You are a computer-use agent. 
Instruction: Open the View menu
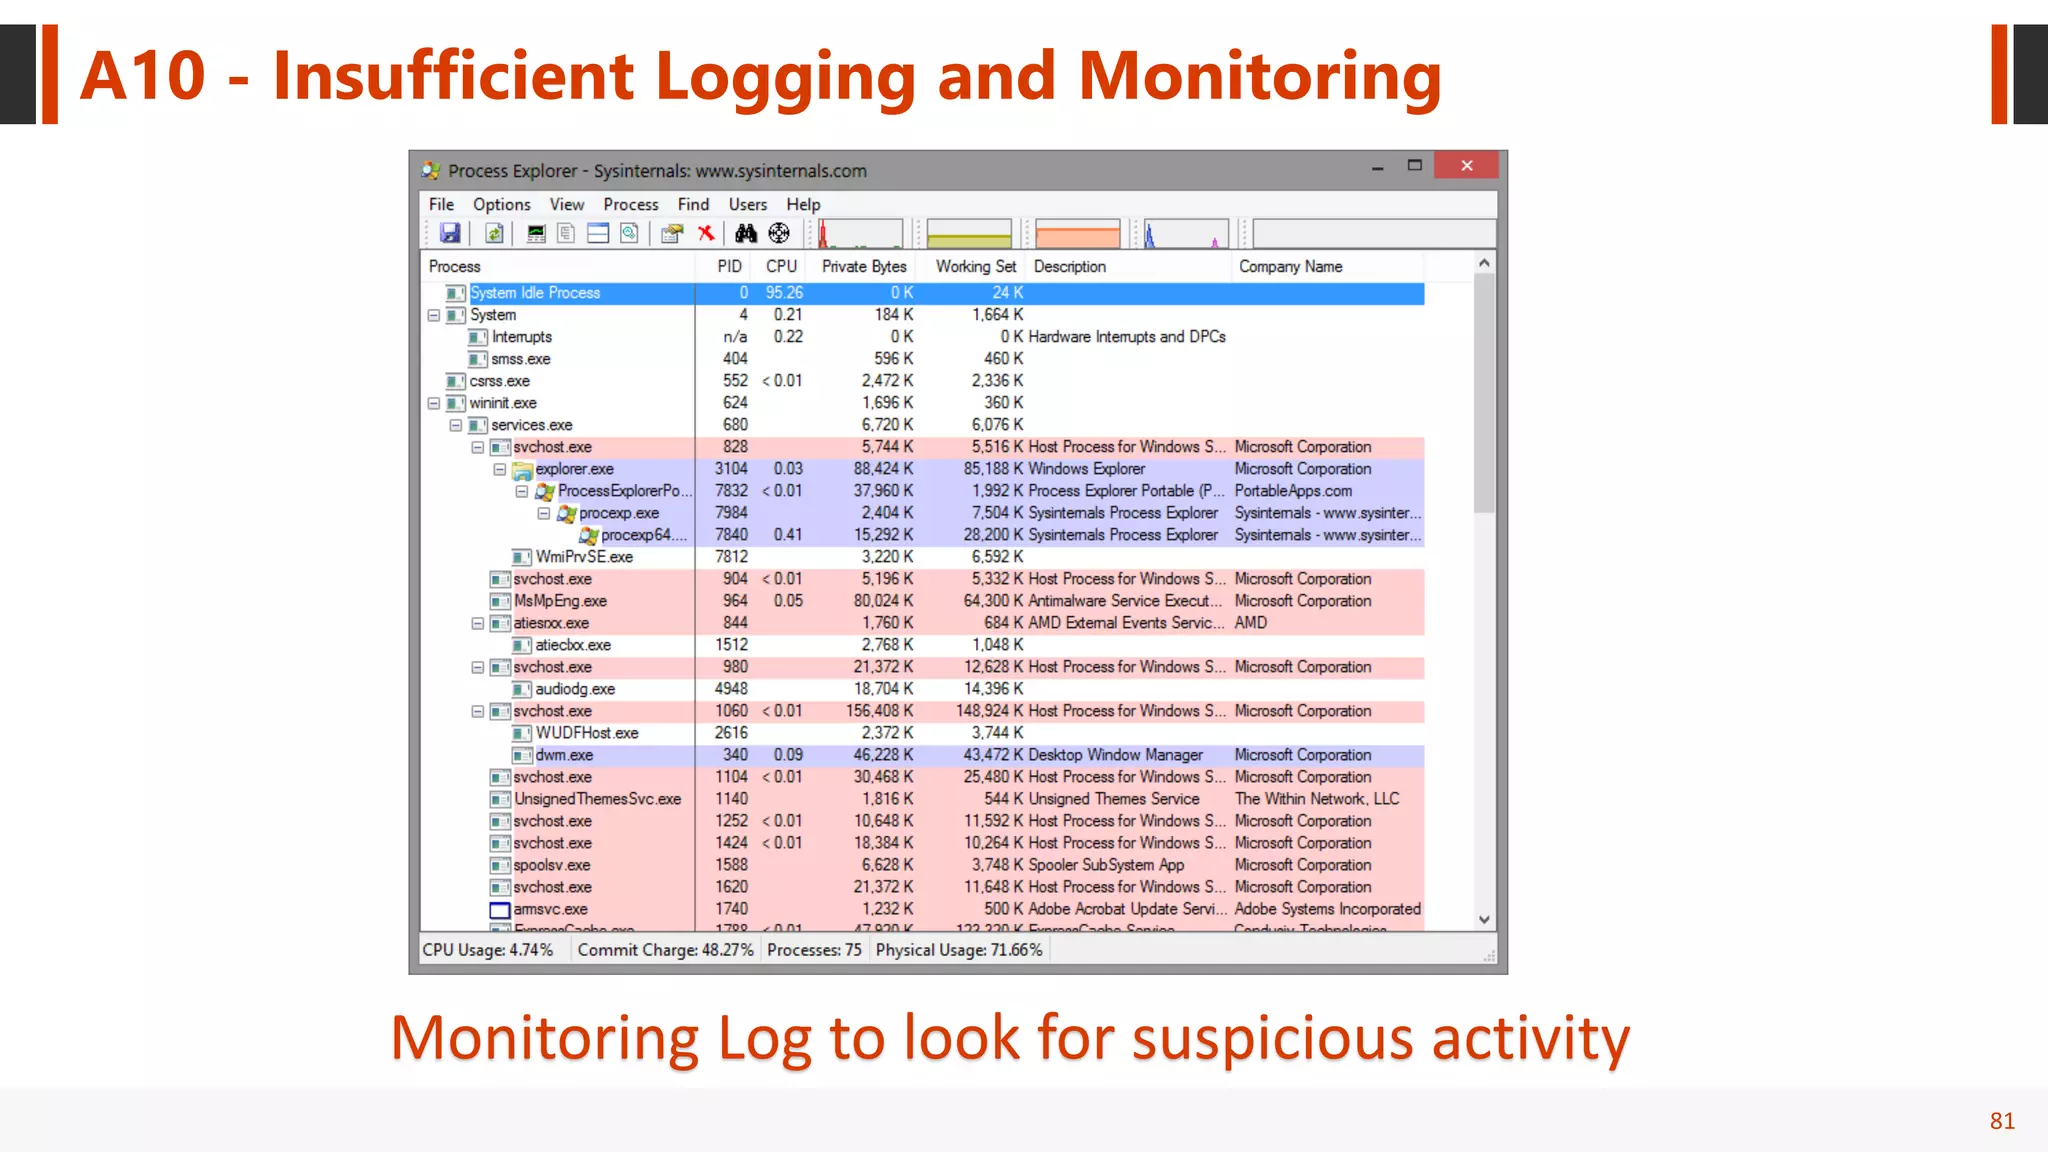[567, 204]
